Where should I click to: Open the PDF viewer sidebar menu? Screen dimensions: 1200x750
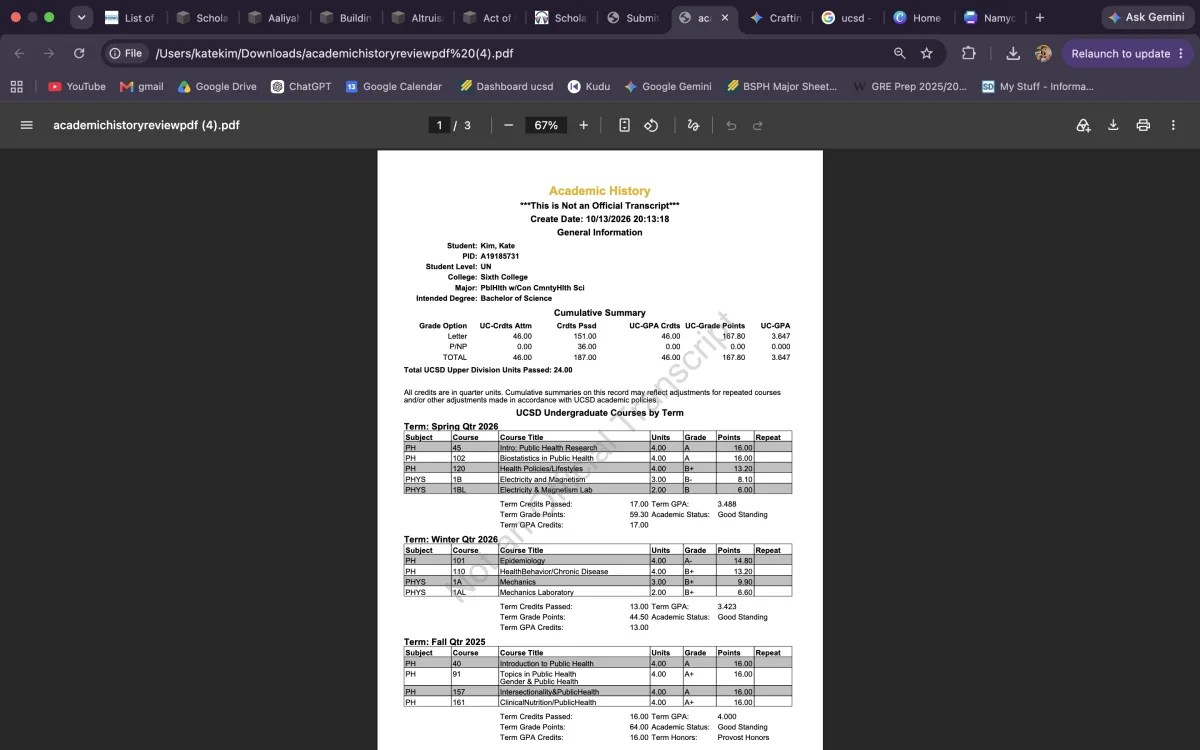27,125
